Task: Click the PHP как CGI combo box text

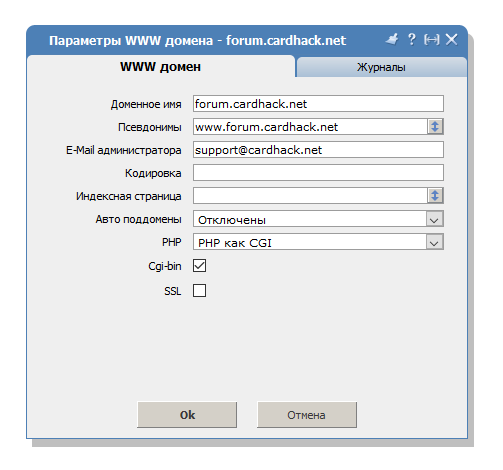Action: 235,243
